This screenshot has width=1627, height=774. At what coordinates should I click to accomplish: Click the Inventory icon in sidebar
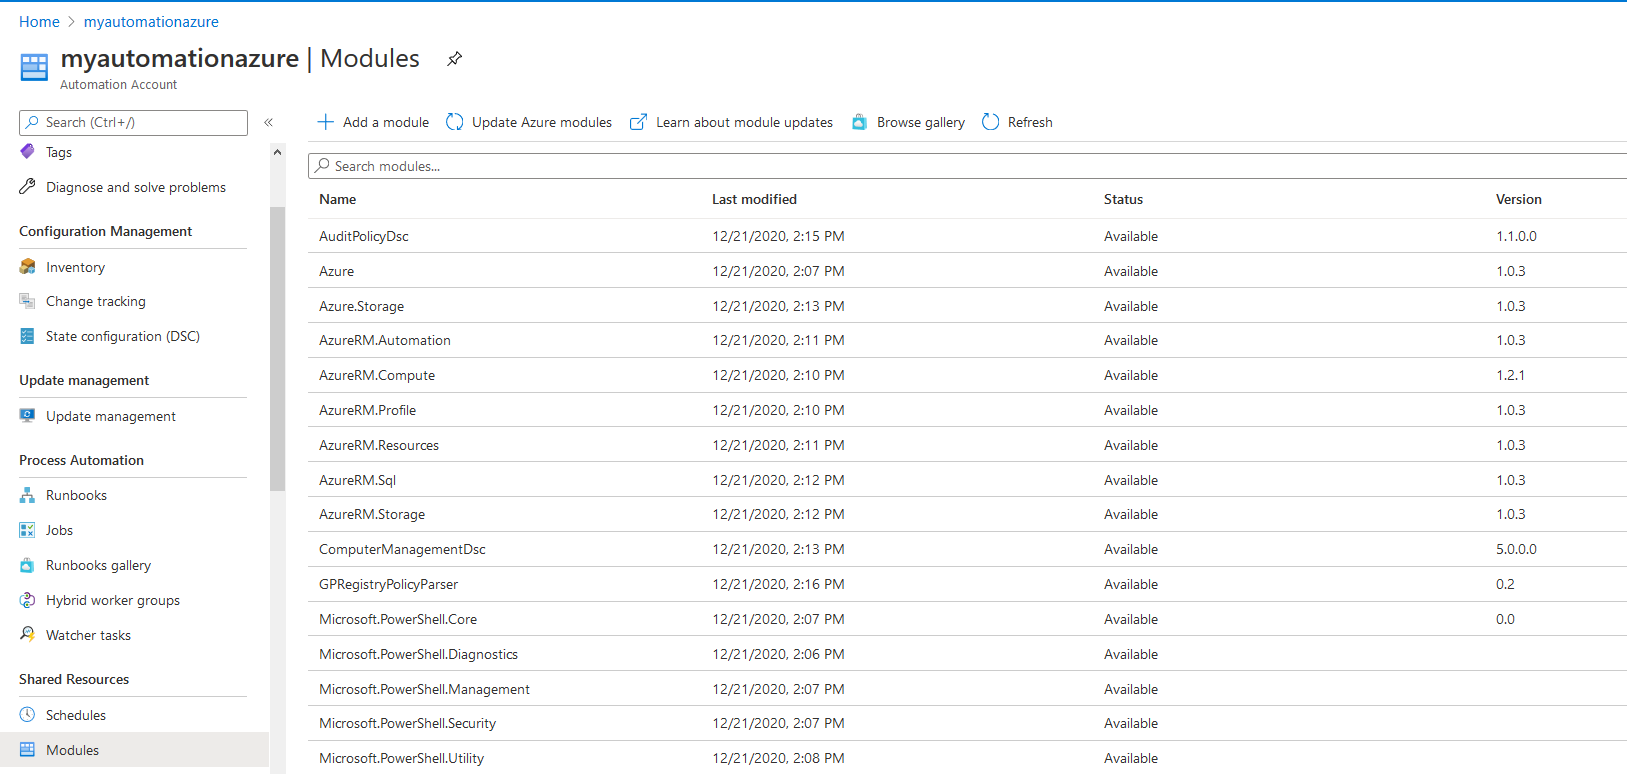(28, 267)
